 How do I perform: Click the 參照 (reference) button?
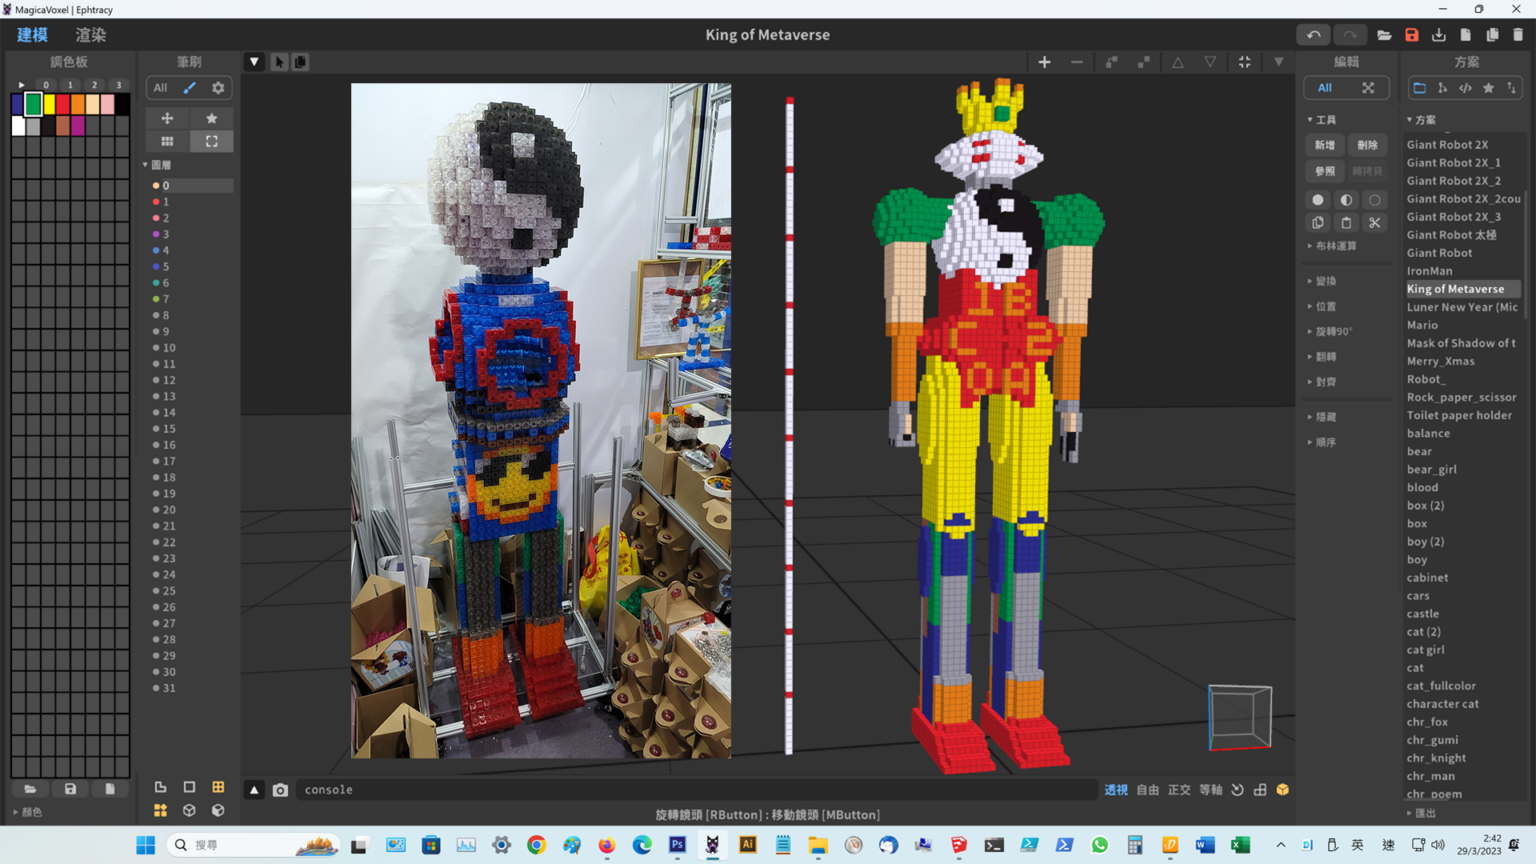point(1325,171)
